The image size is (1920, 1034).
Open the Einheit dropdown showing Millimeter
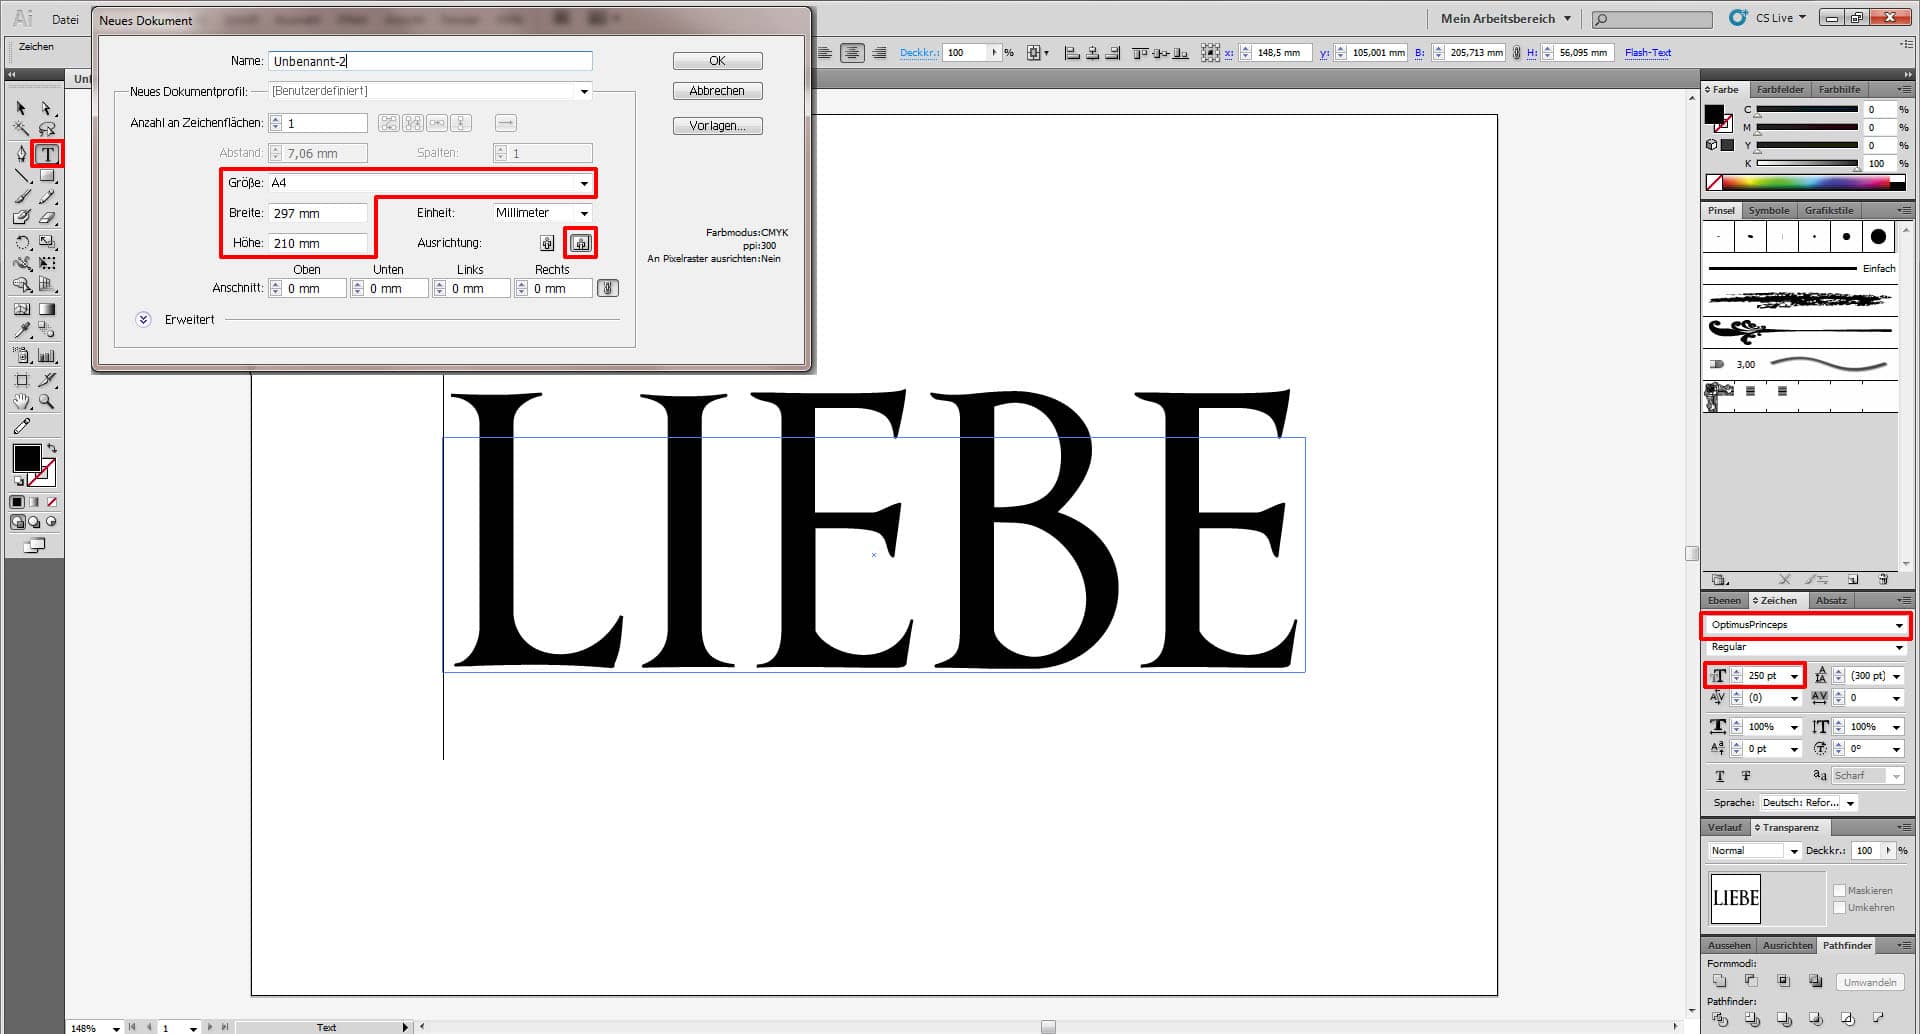coord(583,212)
